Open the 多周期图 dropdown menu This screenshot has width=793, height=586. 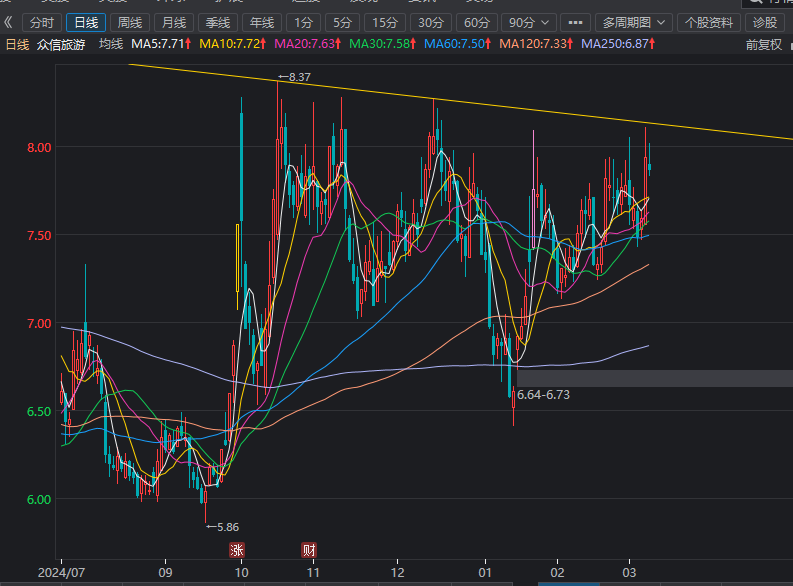632,22
